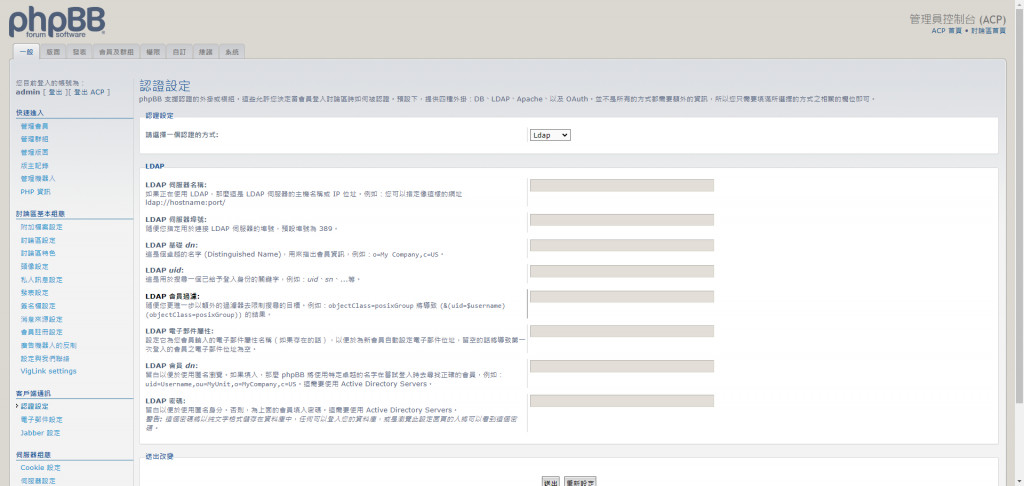Focus the LDAP 會員過濾 input field
Image resolution: width=1024 pixels, height=486 pixels.
pyautogui.click(x=622, y=297)
